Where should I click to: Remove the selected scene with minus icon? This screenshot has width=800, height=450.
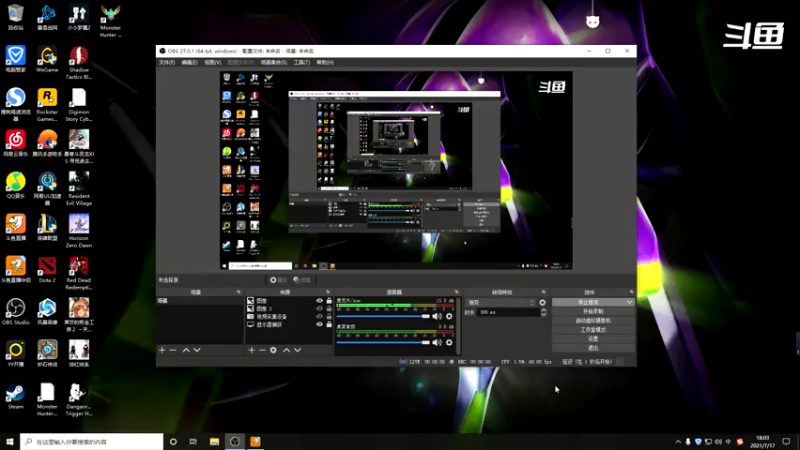(173, 350)
